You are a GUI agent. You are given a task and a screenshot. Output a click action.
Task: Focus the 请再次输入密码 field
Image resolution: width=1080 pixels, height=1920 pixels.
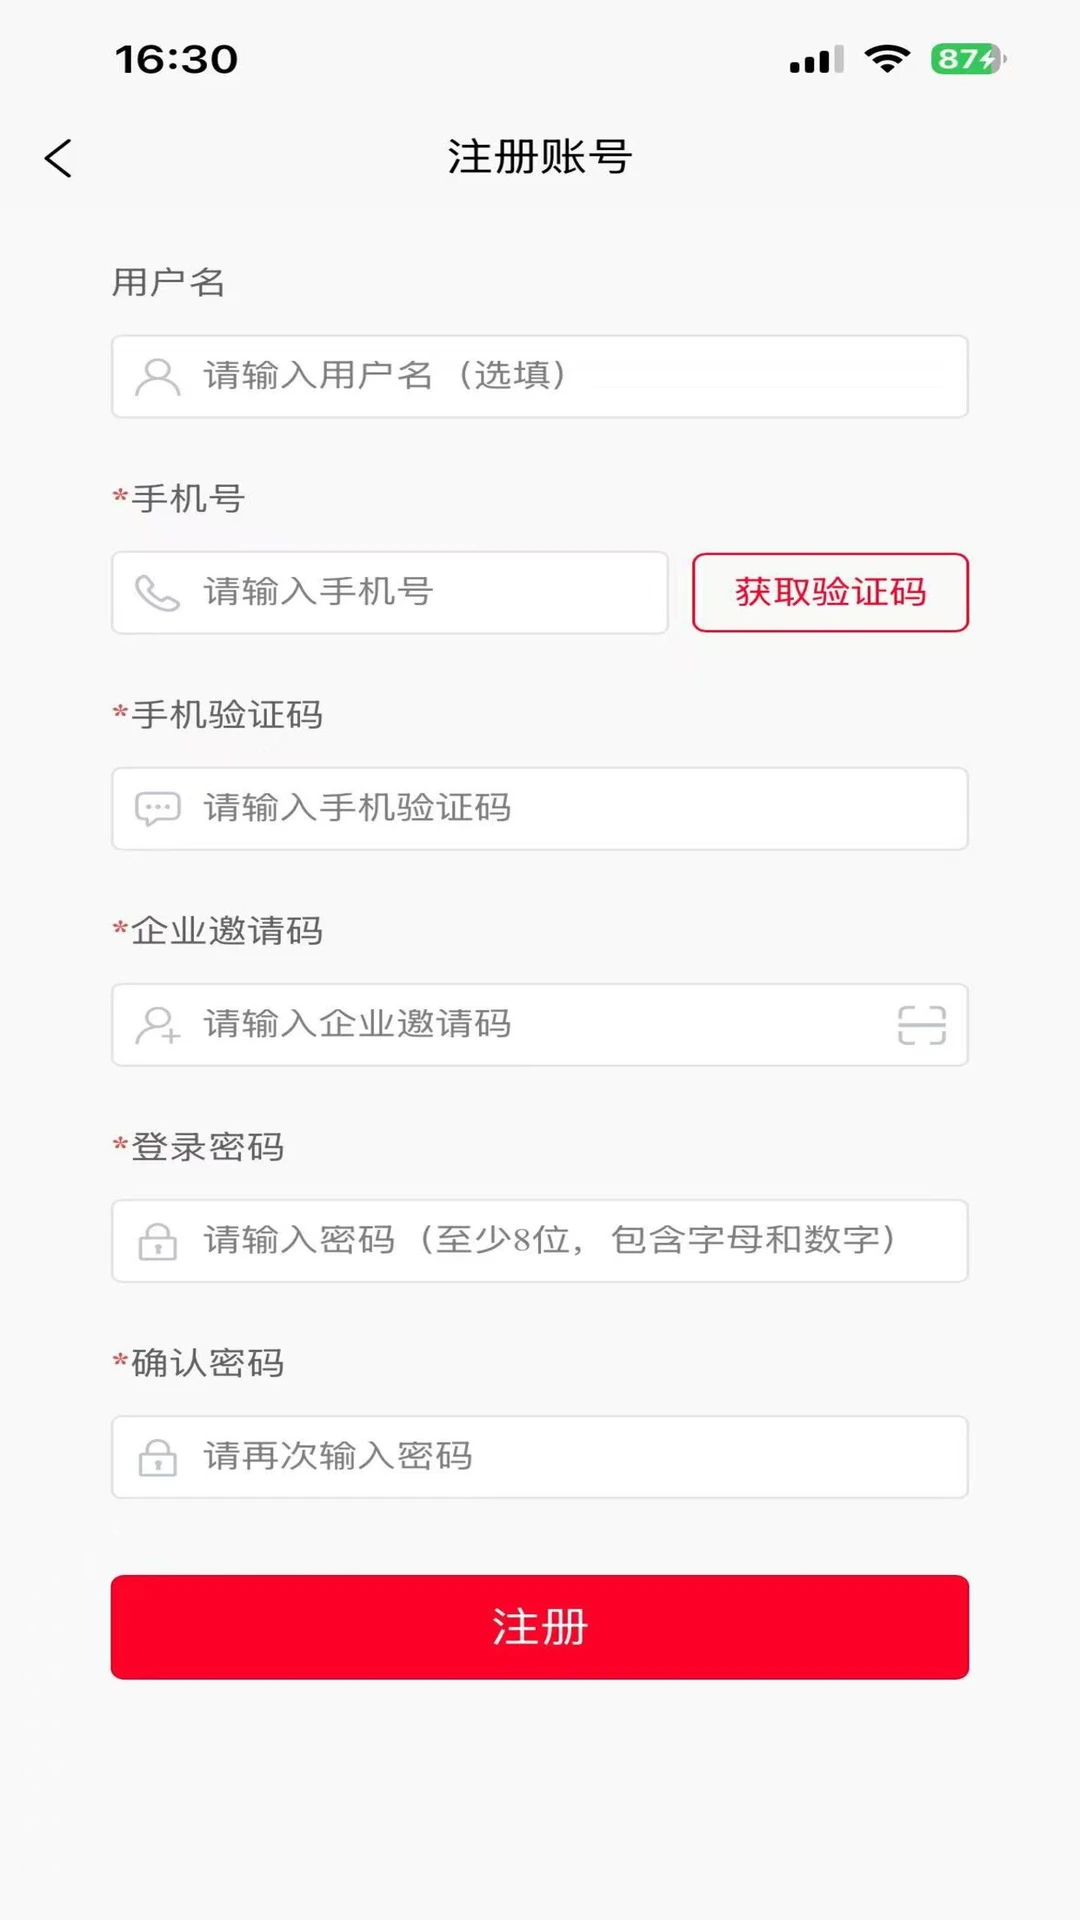[540, 1456]
